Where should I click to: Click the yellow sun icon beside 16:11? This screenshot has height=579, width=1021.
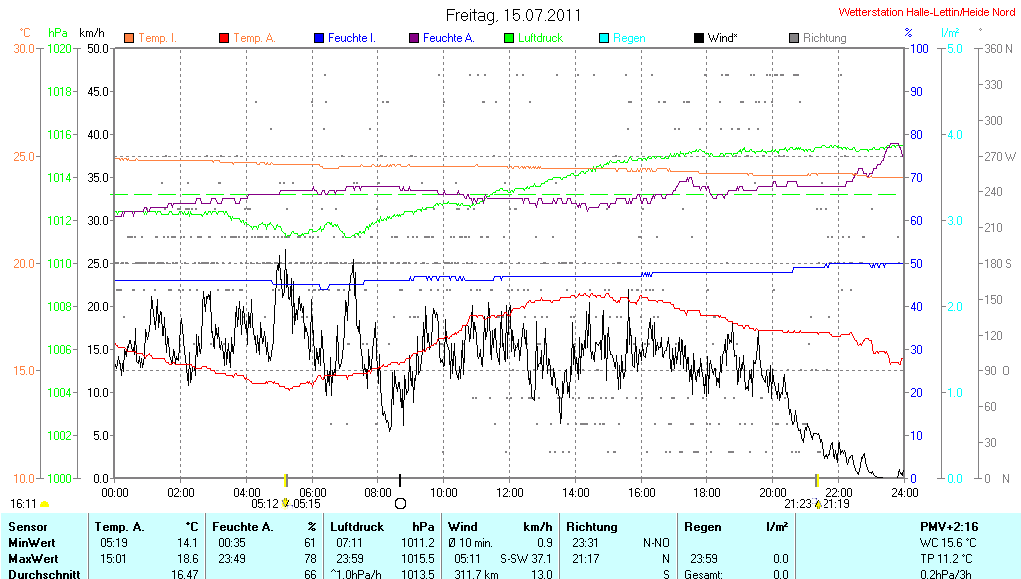pyautogui.click(x=44, y=505)
